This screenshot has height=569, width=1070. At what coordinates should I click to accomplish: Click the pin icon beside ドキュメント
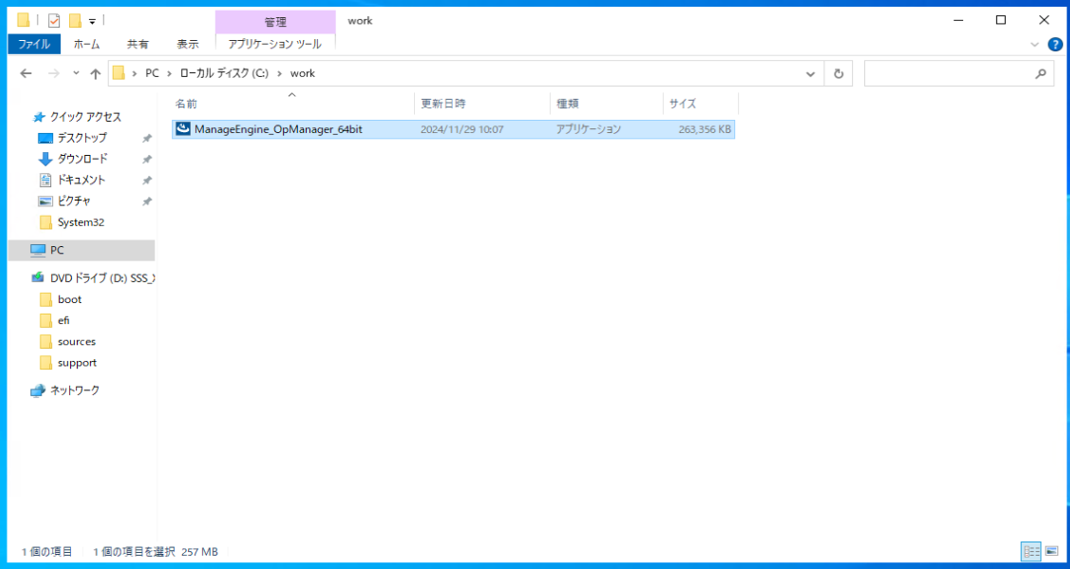(x=147, y=181)
